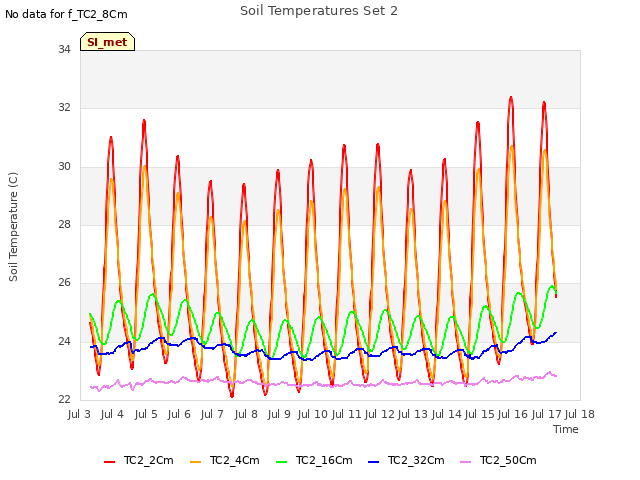The height and width of the screenshot is (480, 640).
Task: Click the Jul 7 x-axis tick label
Action: point(212,414)
